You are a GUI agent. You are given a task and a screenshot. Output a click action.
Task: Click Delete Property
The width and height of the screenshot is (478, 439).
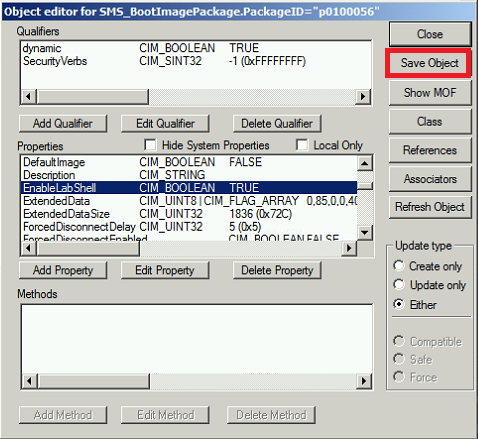pos(277,270)
